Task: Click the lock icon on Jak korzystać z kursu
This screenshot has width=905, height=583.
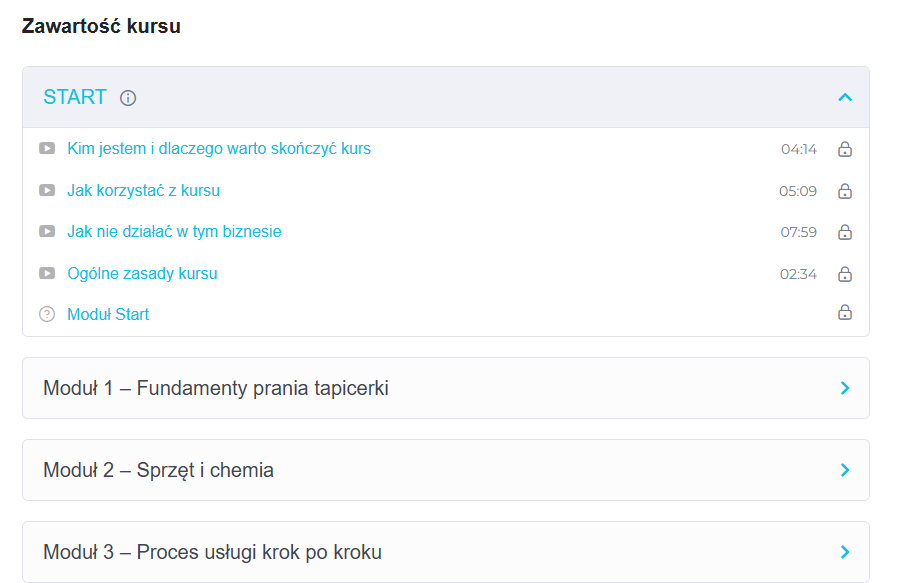Action: [845, 190]
